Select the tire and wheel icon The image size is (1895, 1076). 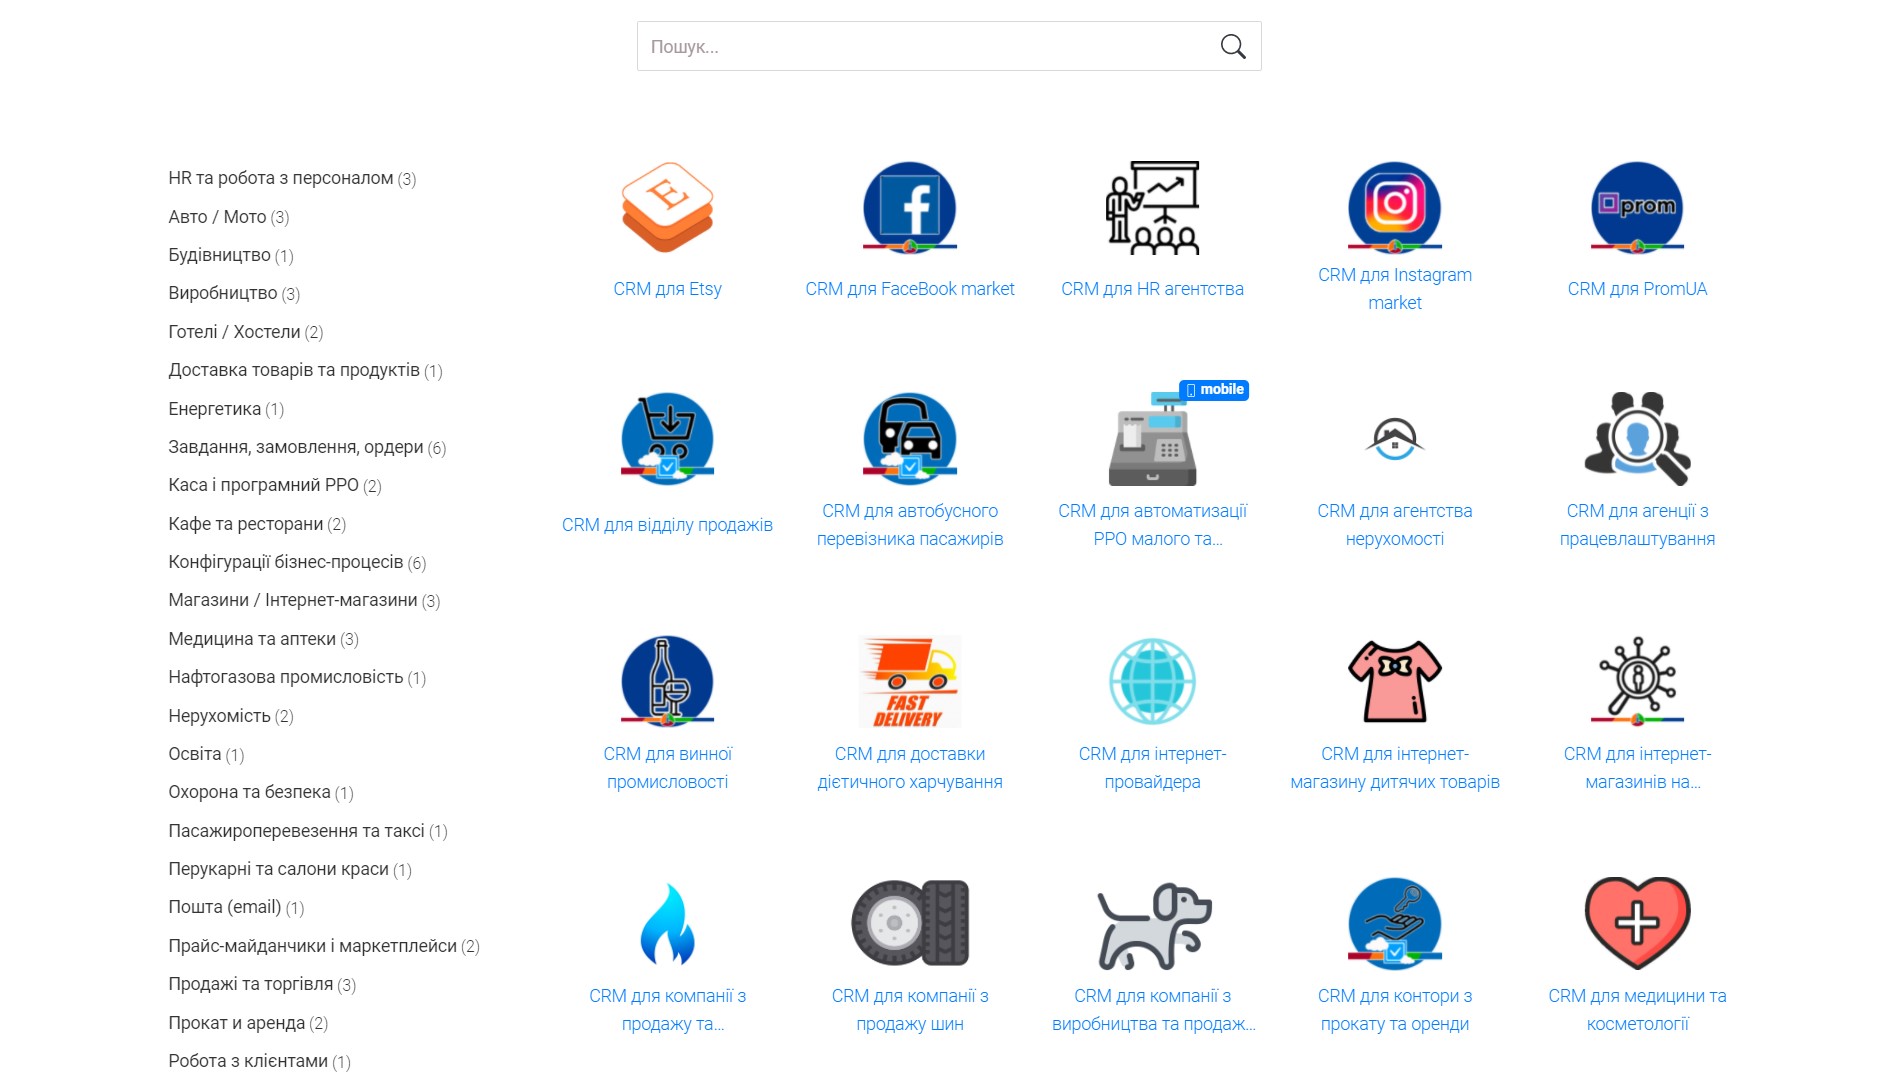click(x=909, y=924)
